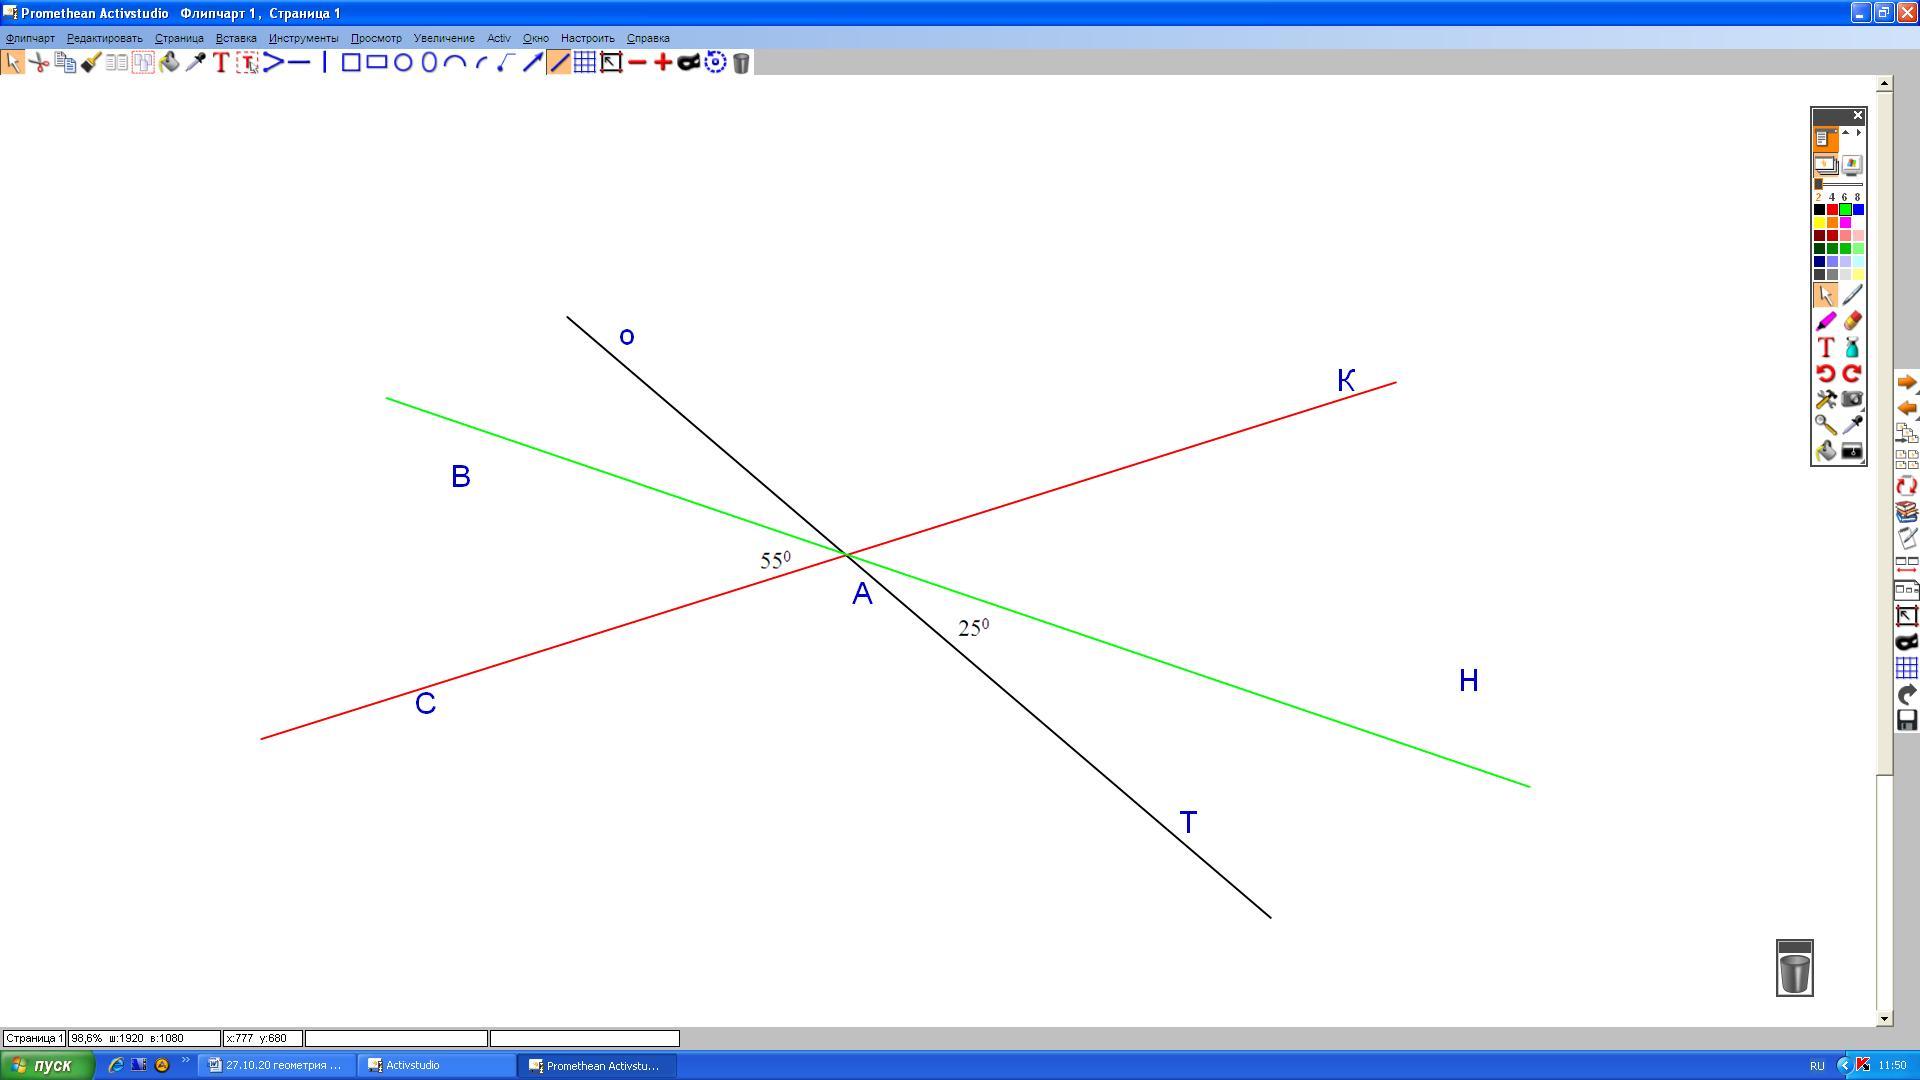The width and height of the screenshot is (1920, 1080).
Task: Toggle the pen tool in floating toolbox
Action: pyautogui.click(x=1852, y=295)
